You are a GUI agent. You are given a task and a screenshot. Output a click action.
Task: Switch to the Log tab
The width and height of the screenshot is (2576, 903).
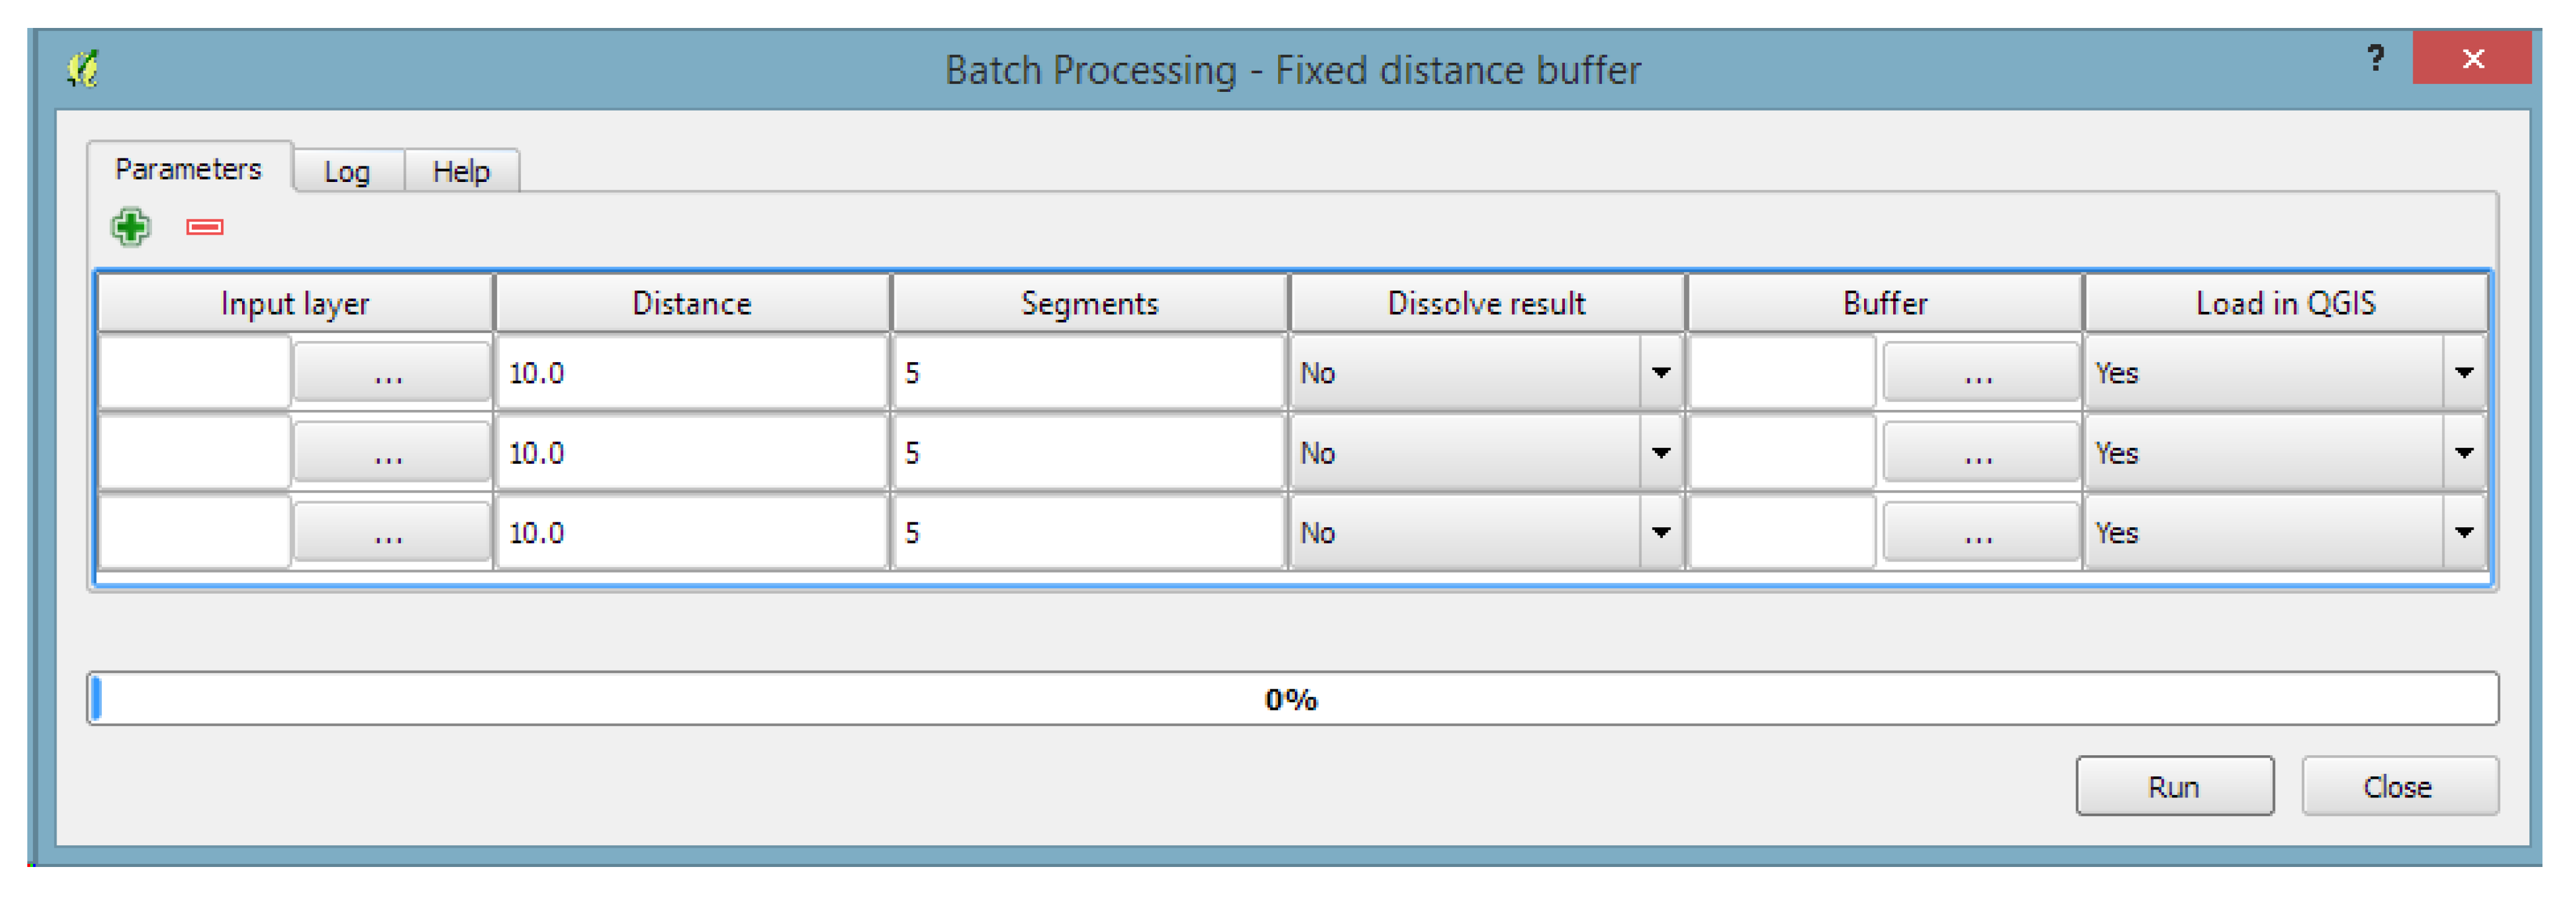pyautogui.click(x=347, y=171)
